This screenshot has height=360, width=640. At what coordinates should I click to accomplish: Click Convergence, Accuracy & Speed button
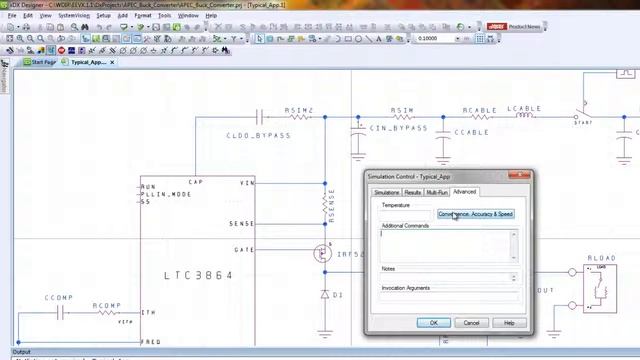point(476,214)
